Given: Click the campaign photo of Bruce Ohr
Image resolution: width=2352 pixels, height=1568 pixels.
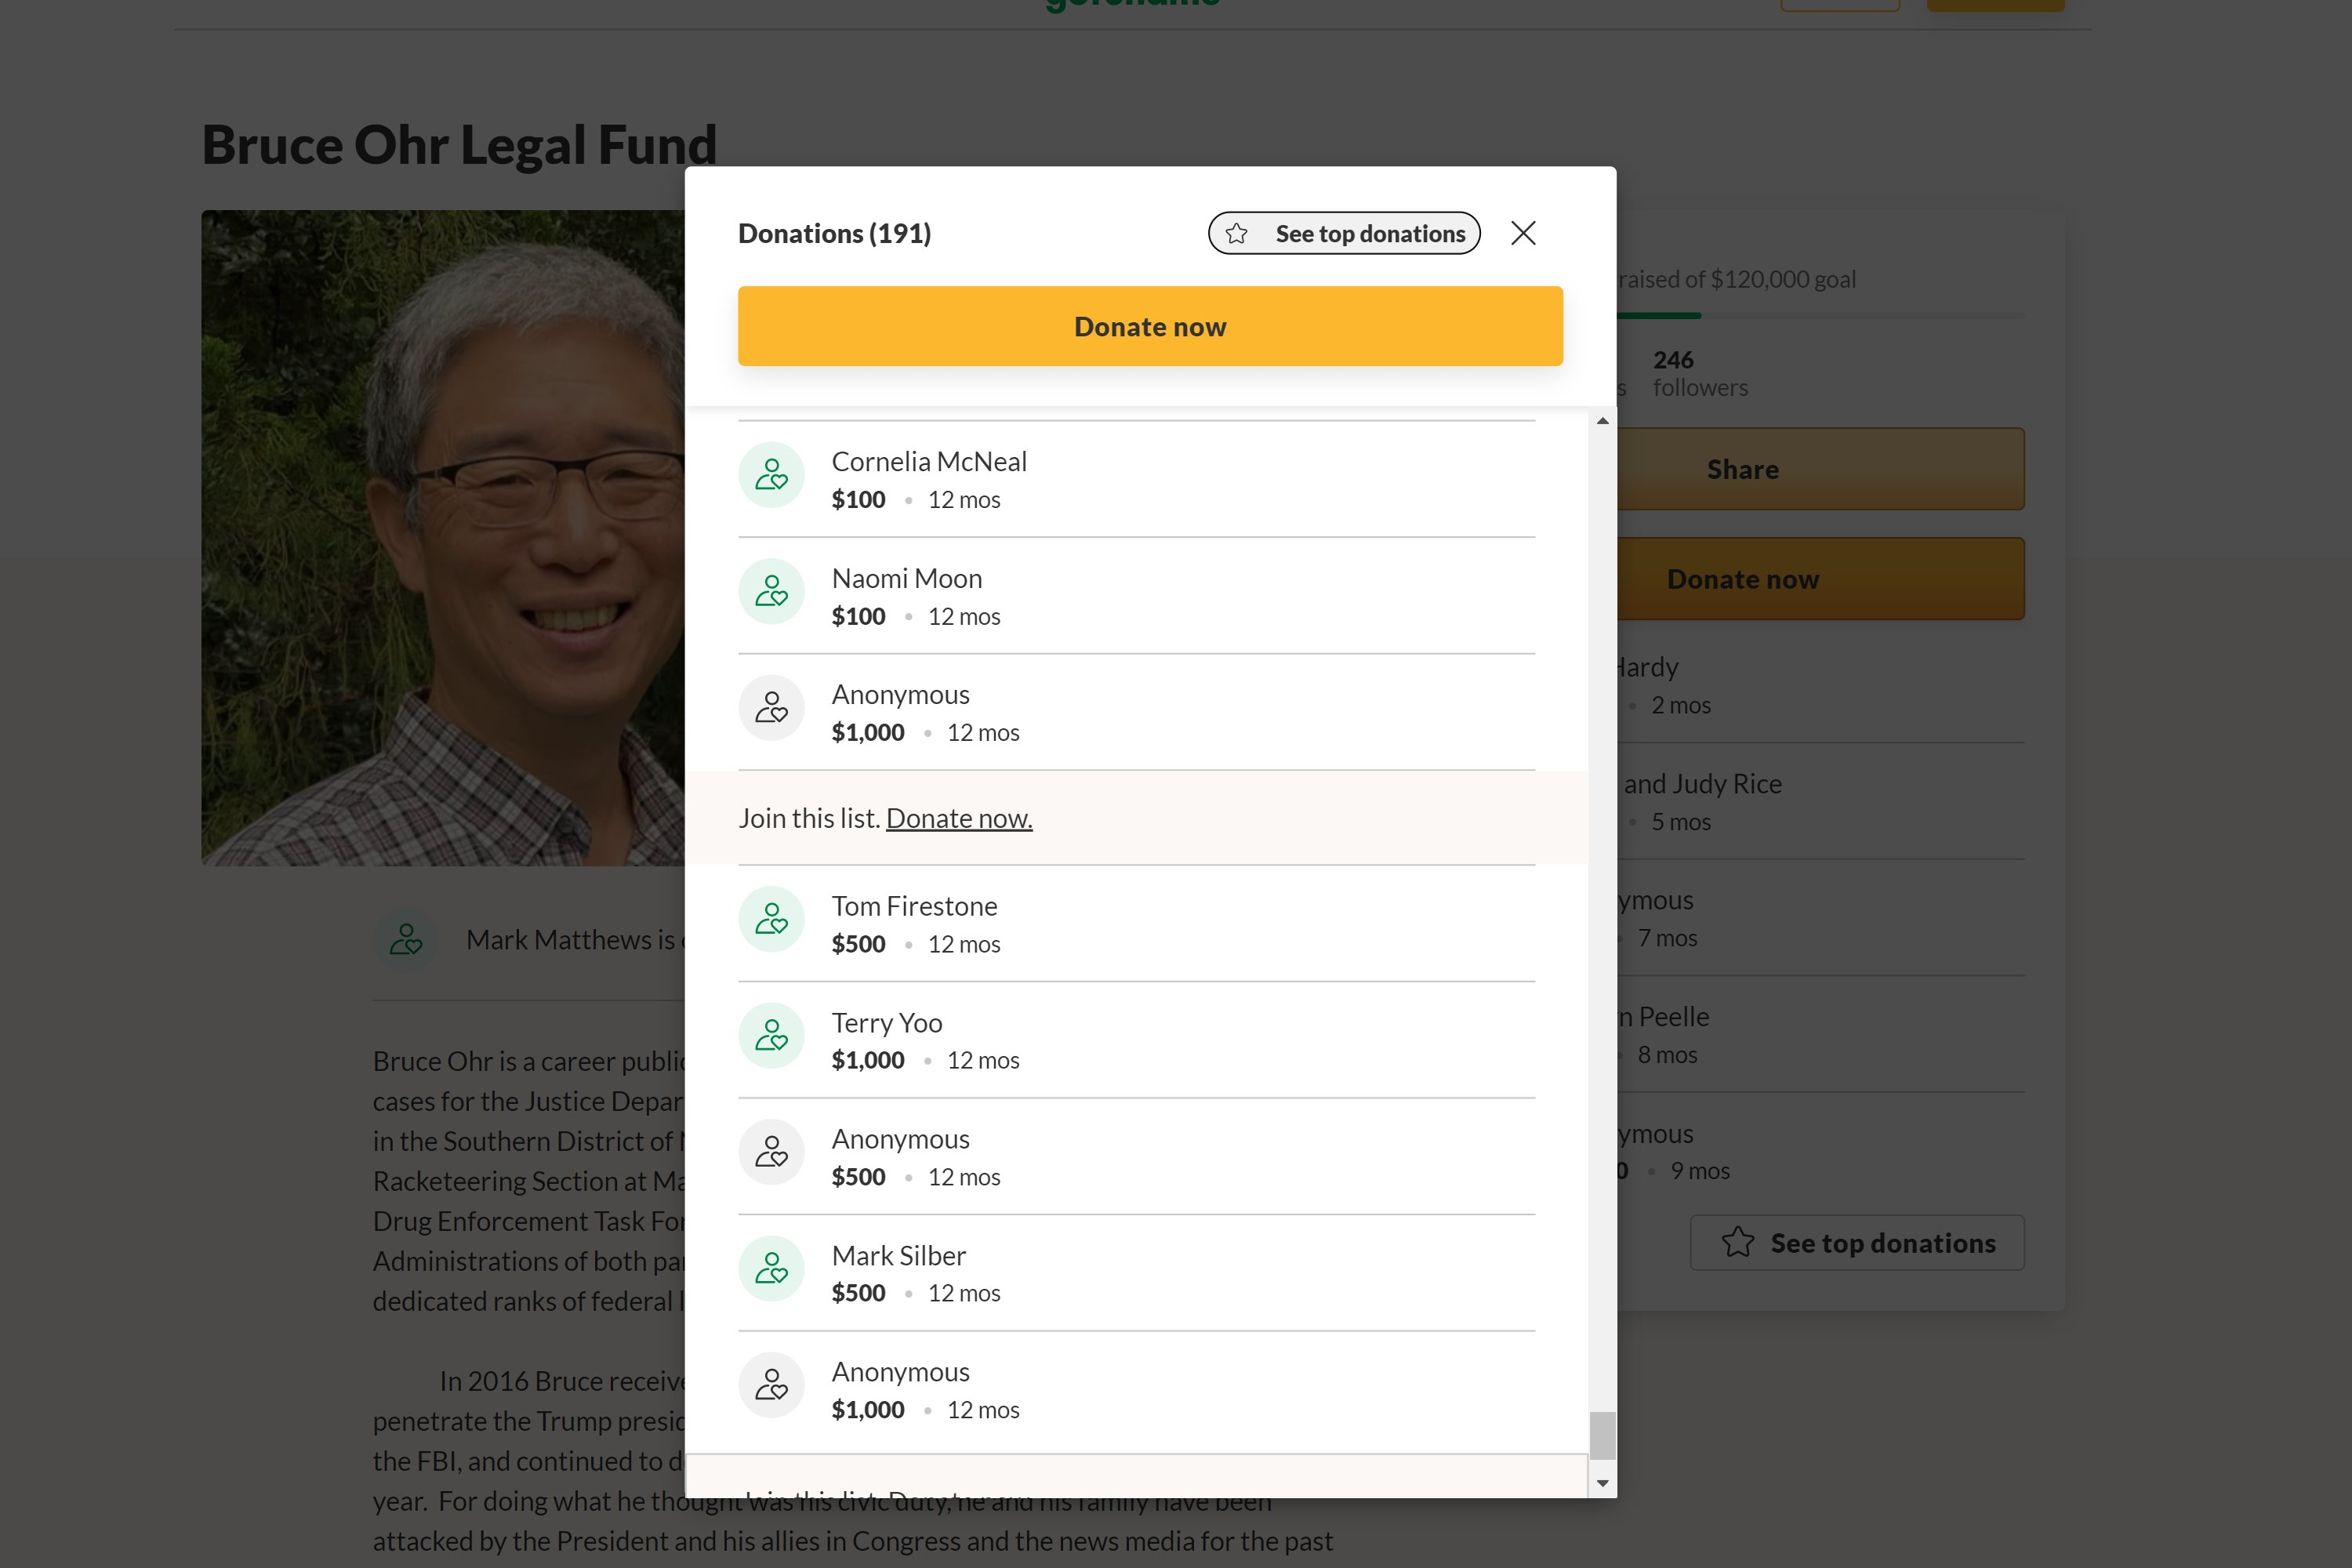Looking at the screenshot, I should click(443, 538).
